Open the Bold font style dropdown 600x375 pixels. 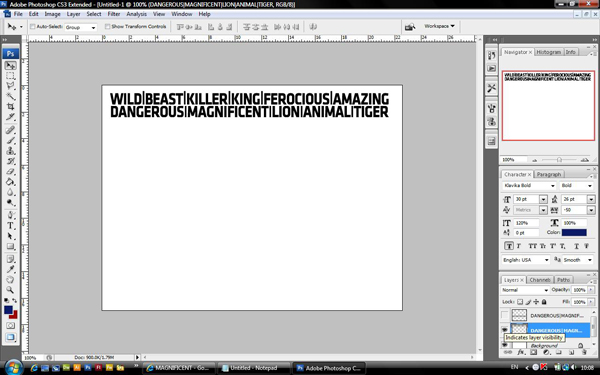pyautogui.click(x=589, y=186)
